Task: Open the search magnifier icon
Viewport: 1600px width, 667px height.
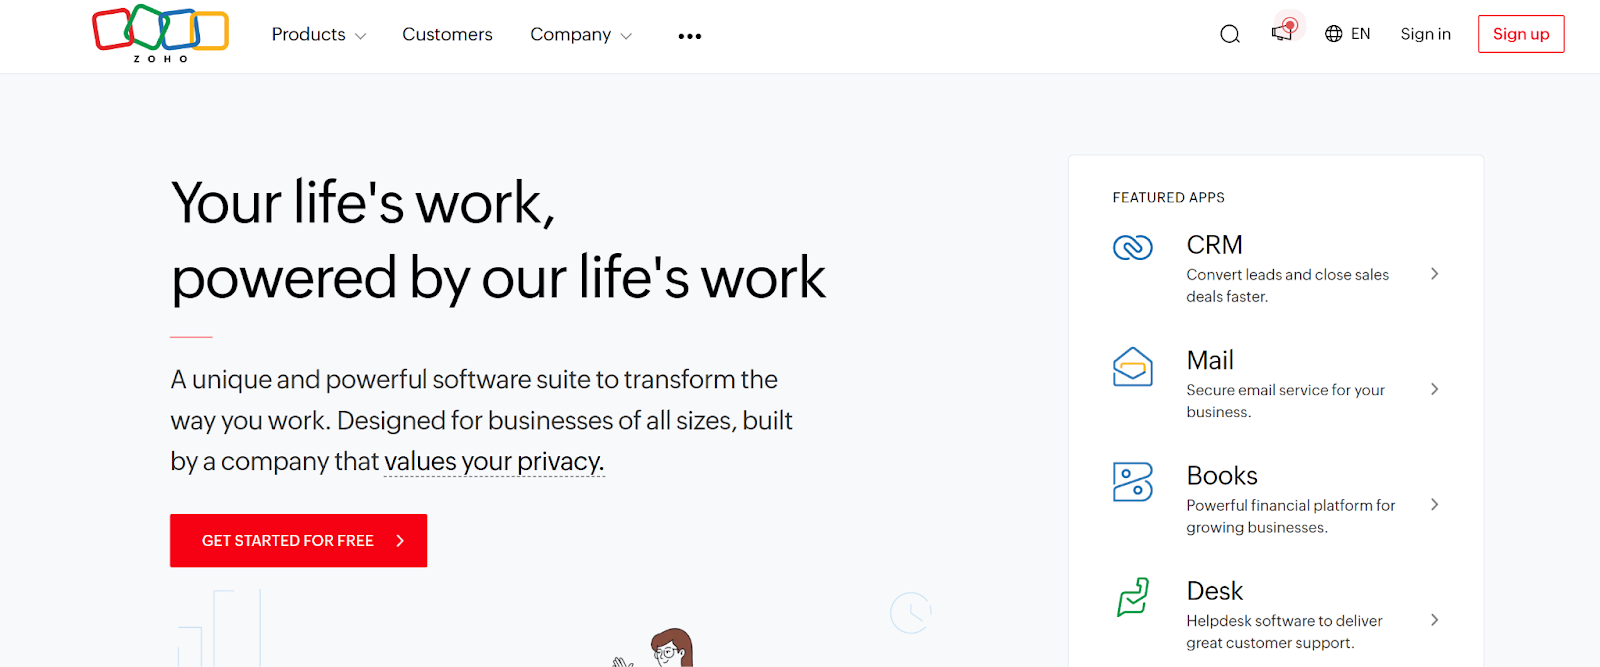Action: pos(1230,35)
